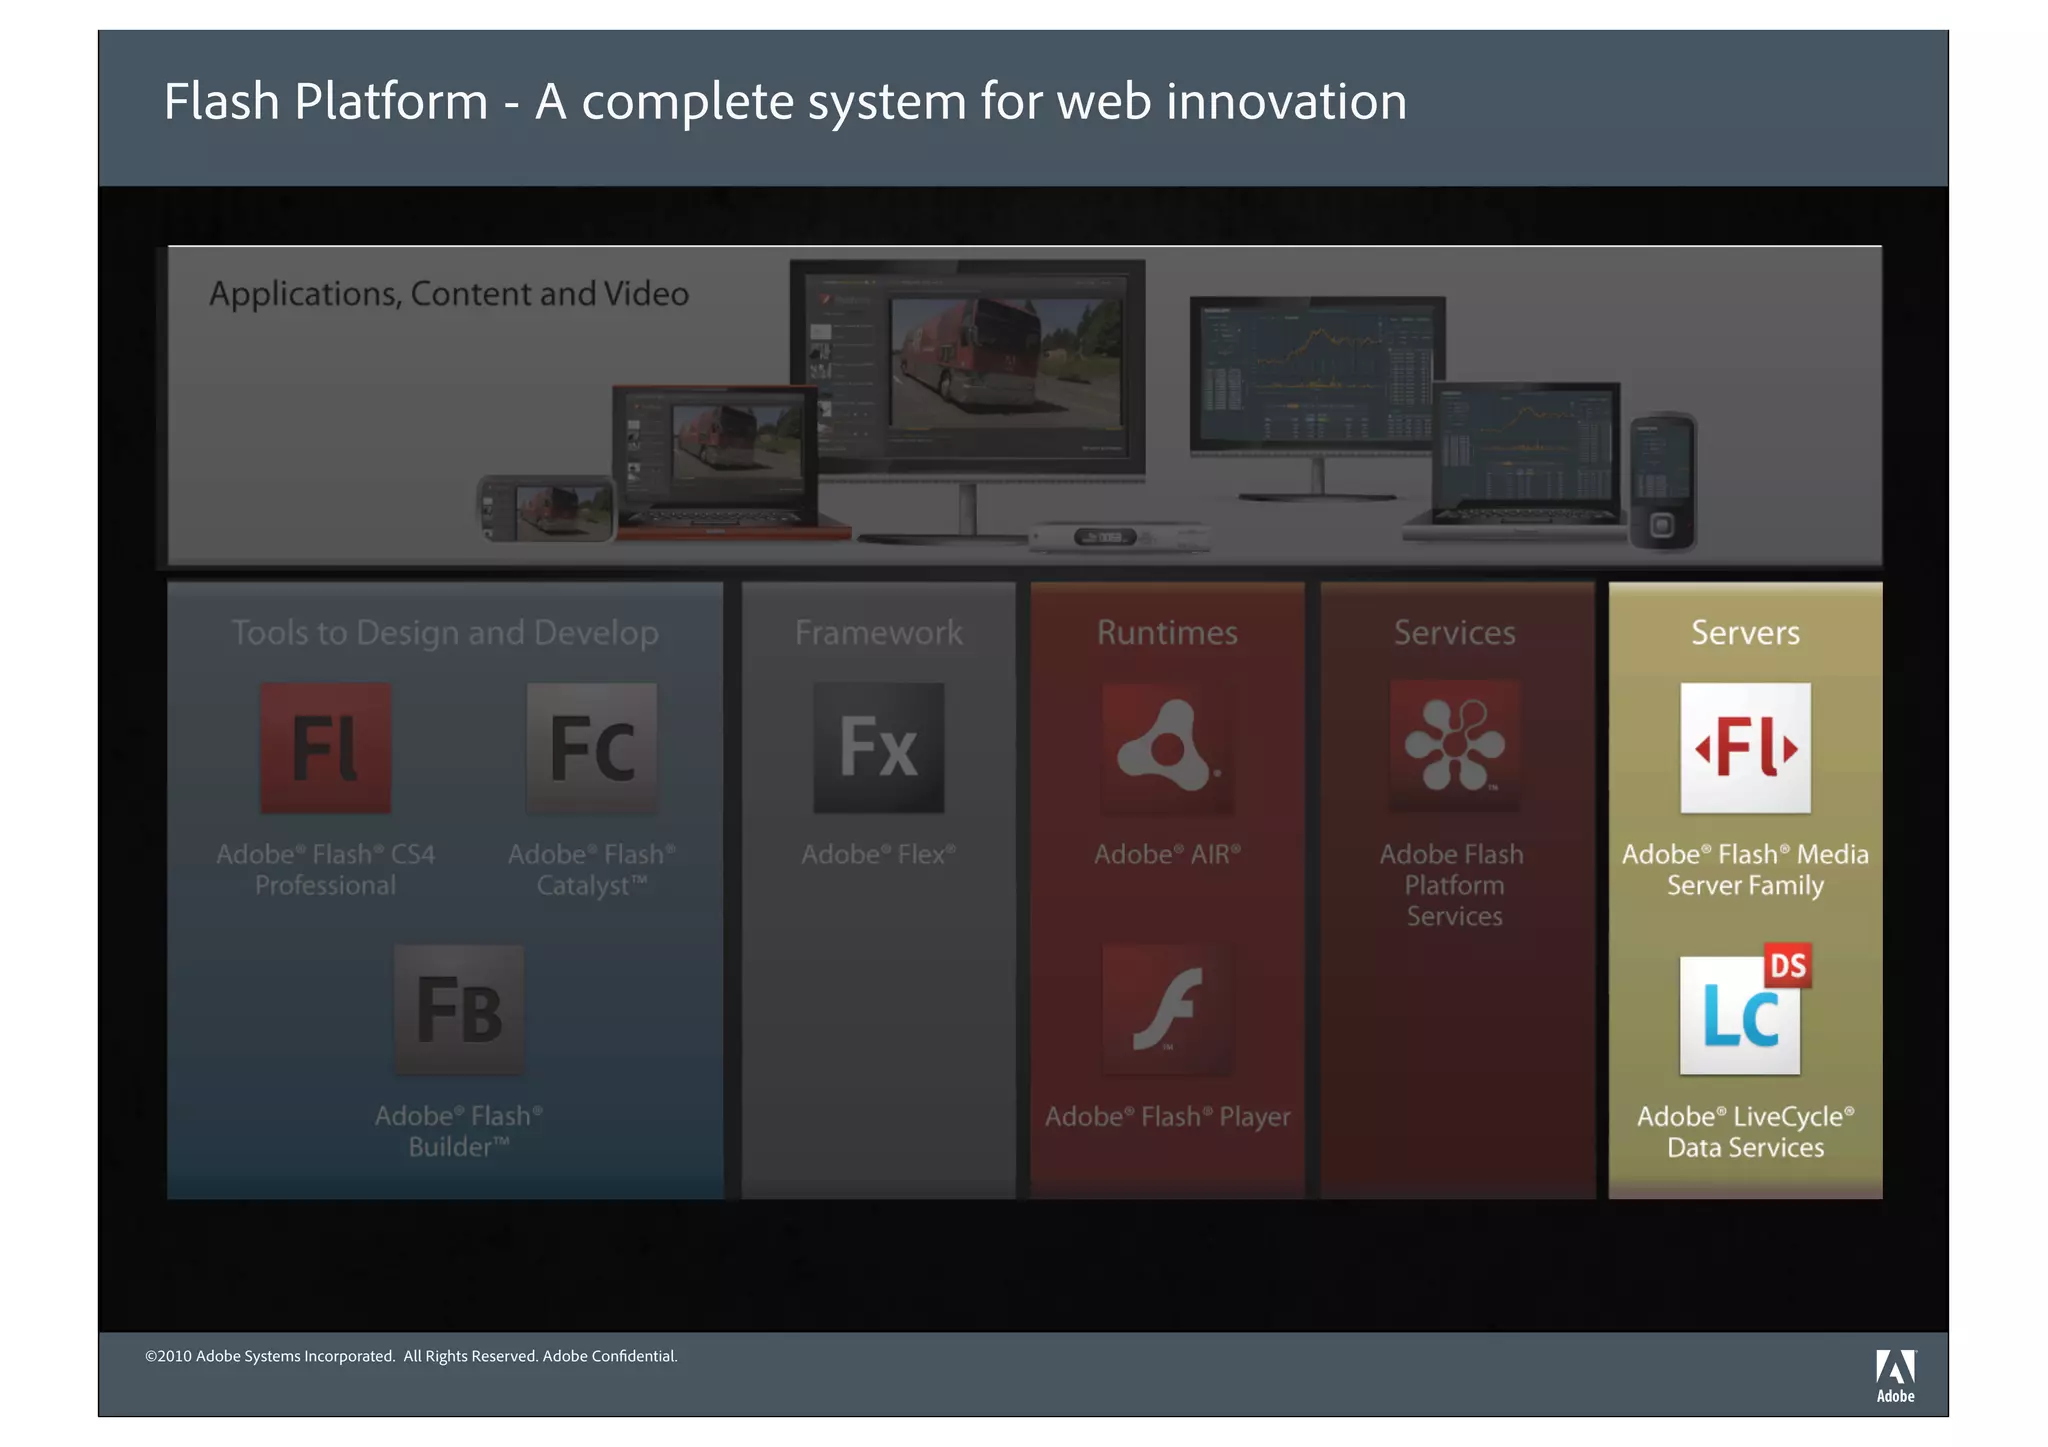Select the Services column heading
The height and width of the screenshot is (1447, 2048).
pyautogui.click(x=1455, y=632)
